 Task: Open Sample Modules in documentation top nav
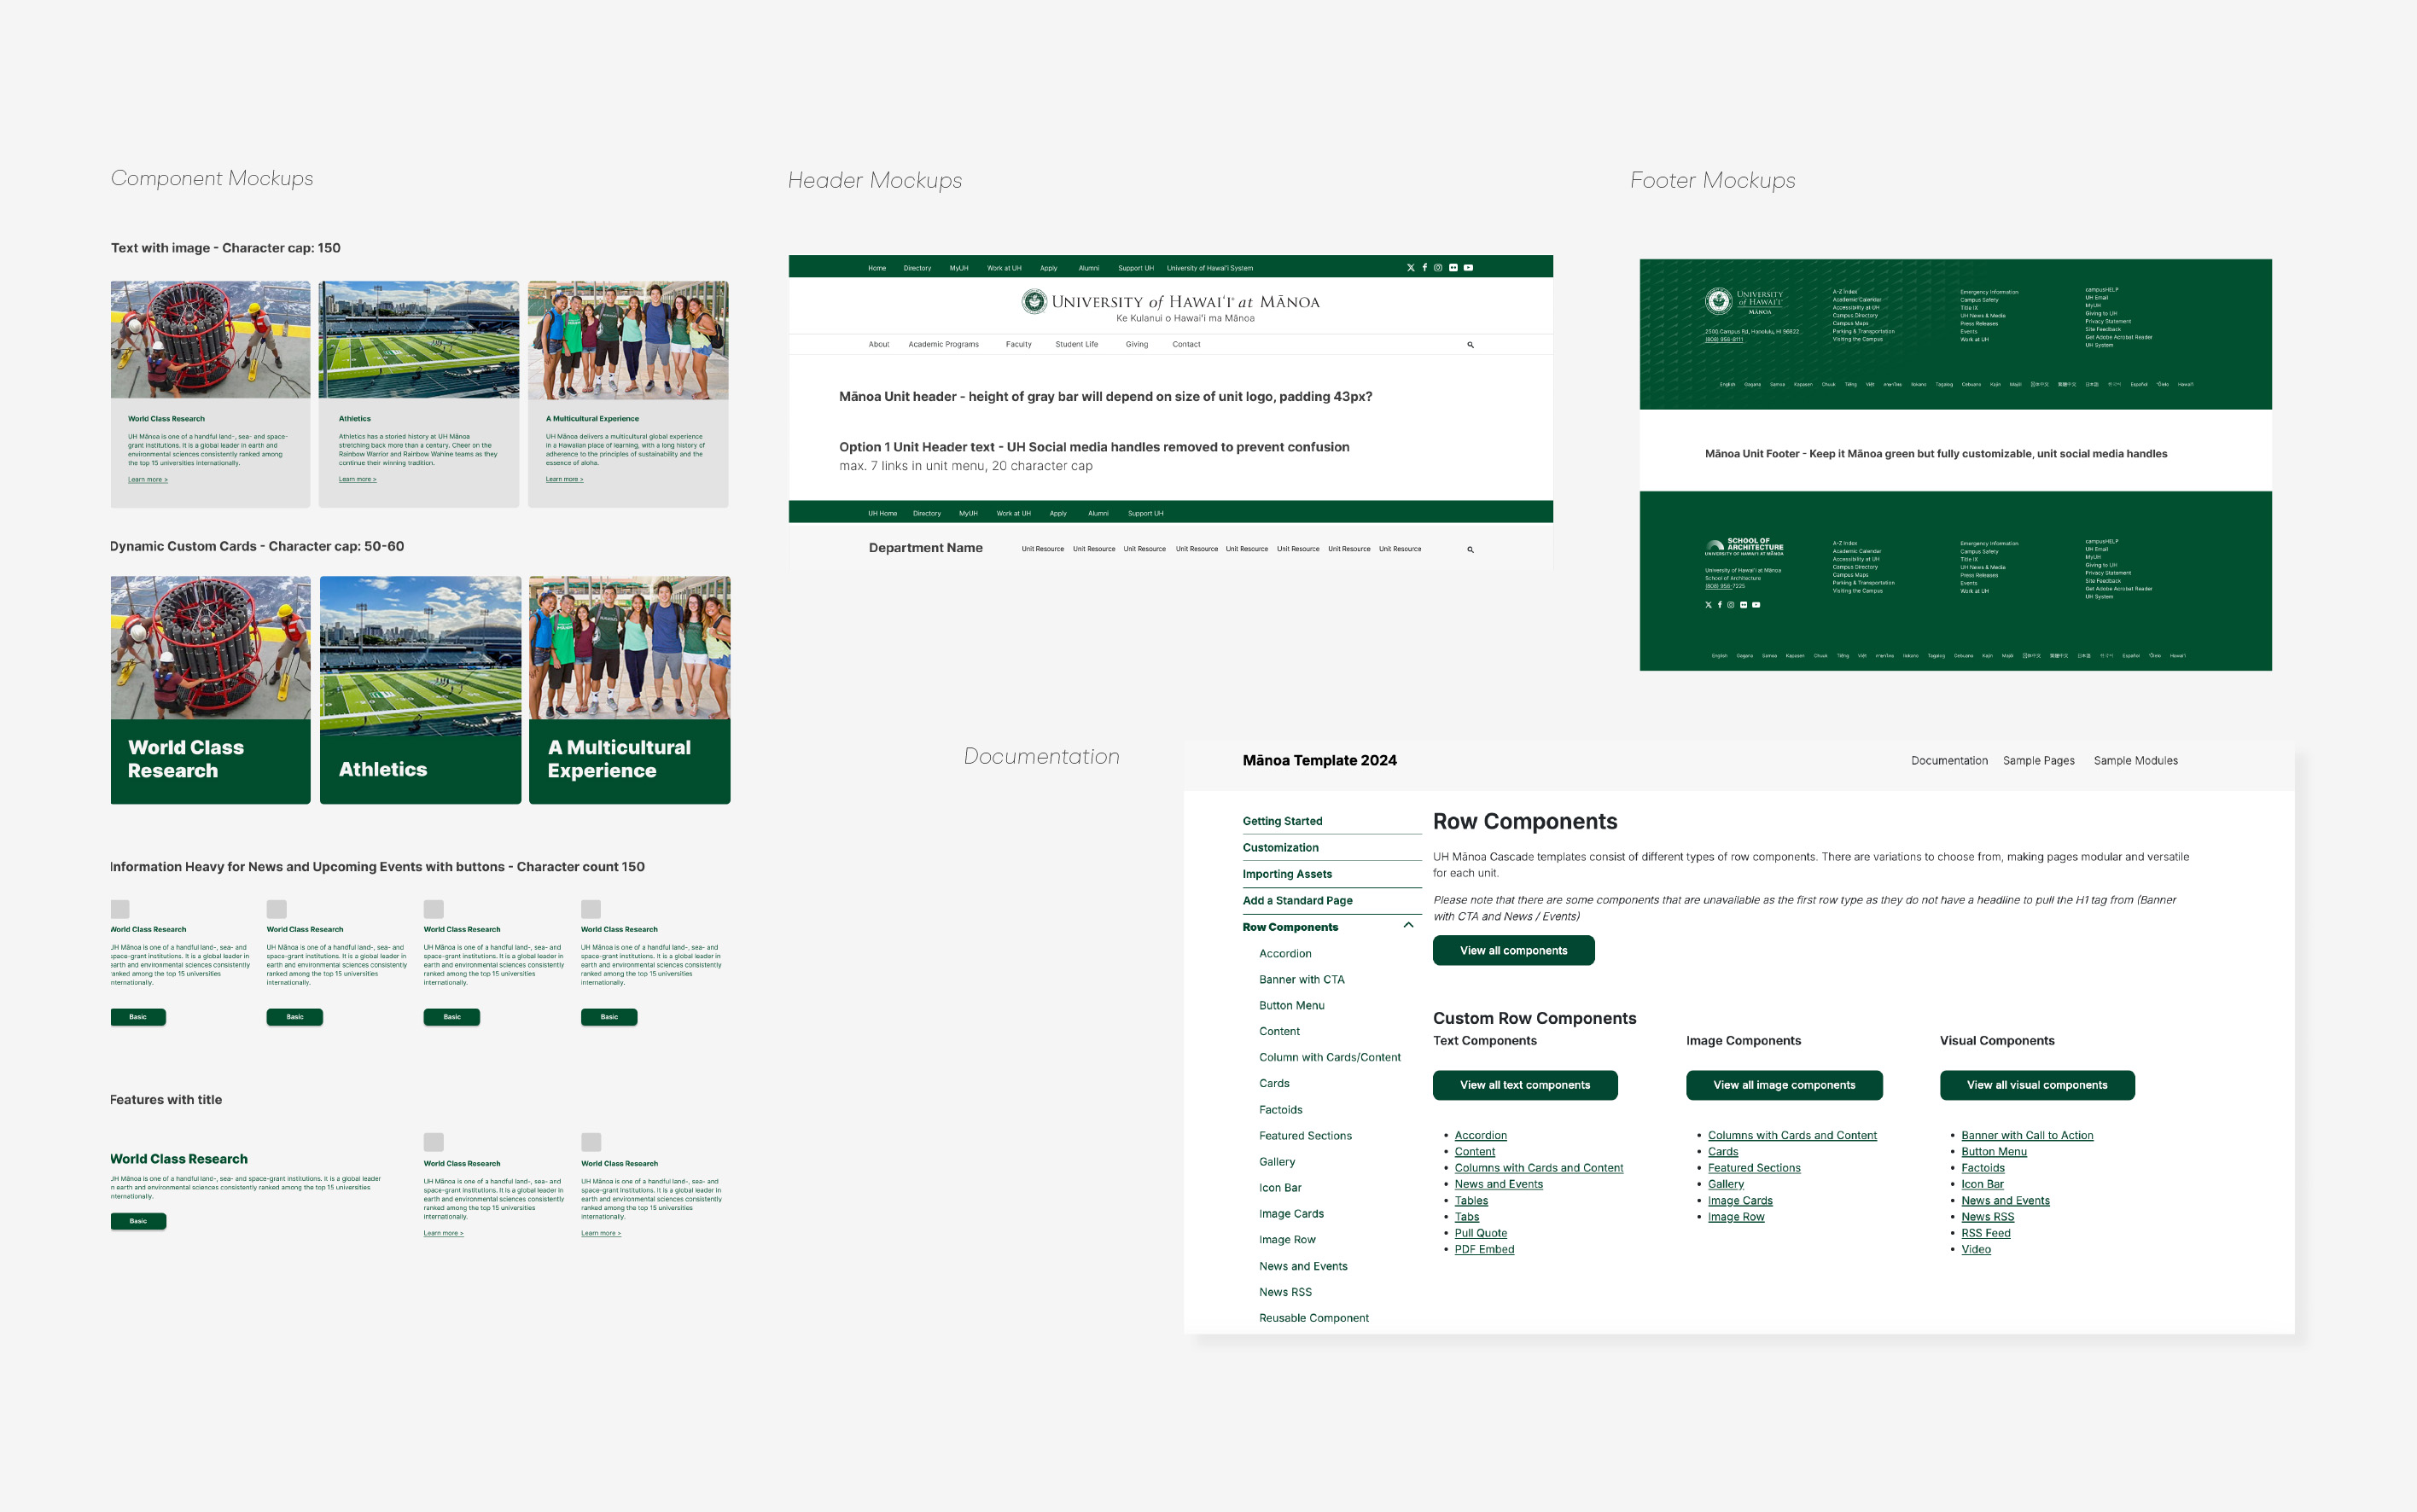pyautogui.click(x=2135, y=761)
